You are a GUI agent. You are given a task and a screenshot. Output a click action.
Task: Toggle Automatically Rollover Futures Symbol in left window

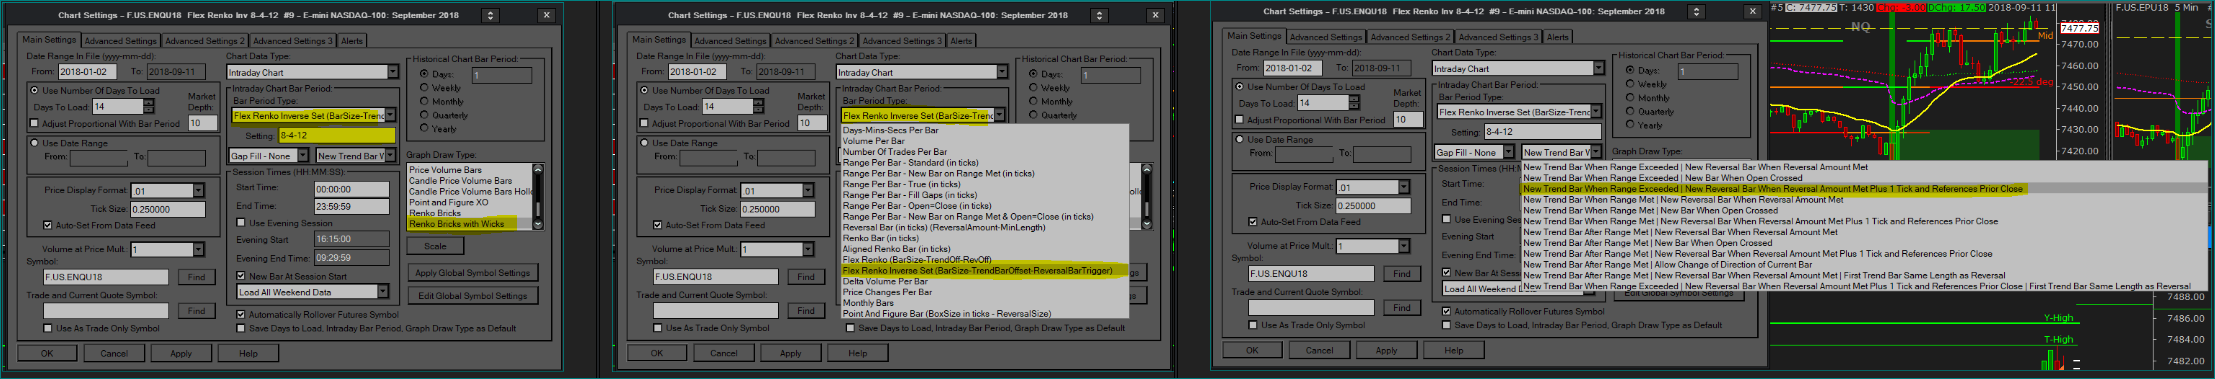241,314
